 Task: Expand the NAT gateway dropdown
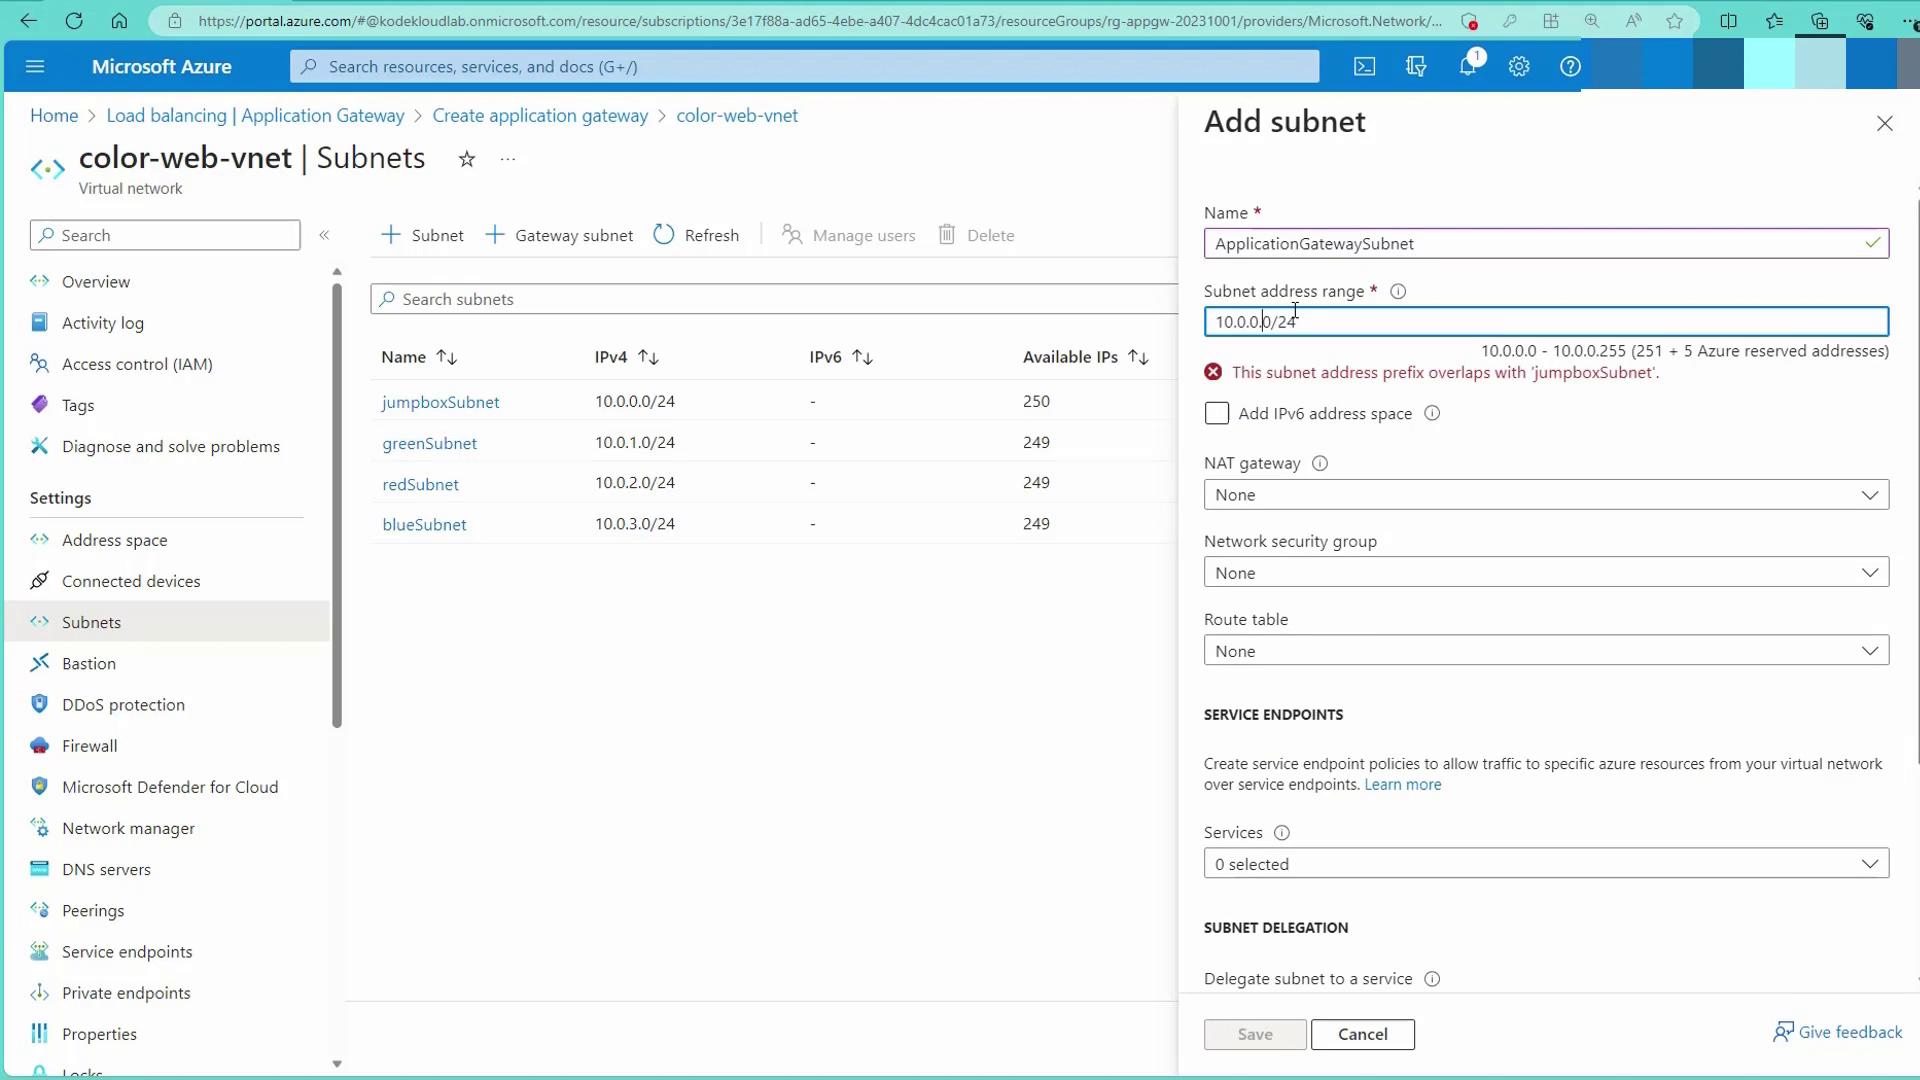click(1545, 495)
